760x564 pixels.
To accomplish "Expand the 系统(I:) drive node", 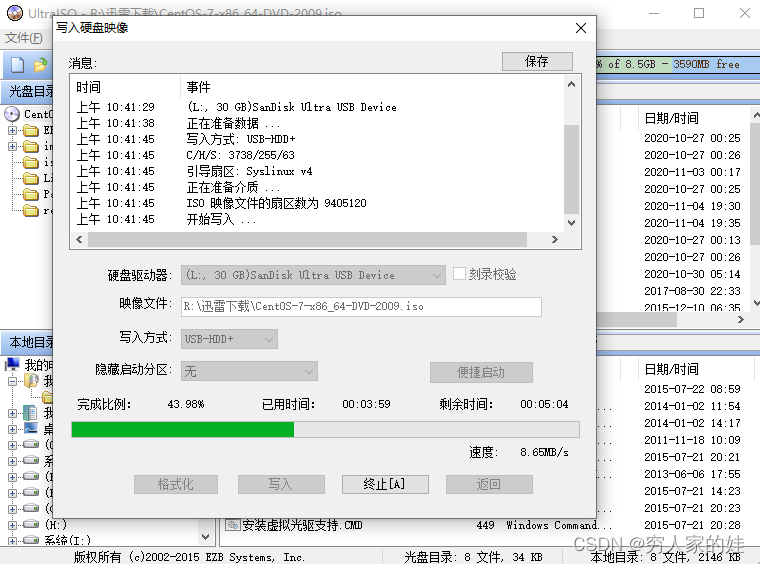I will [12, 540].
